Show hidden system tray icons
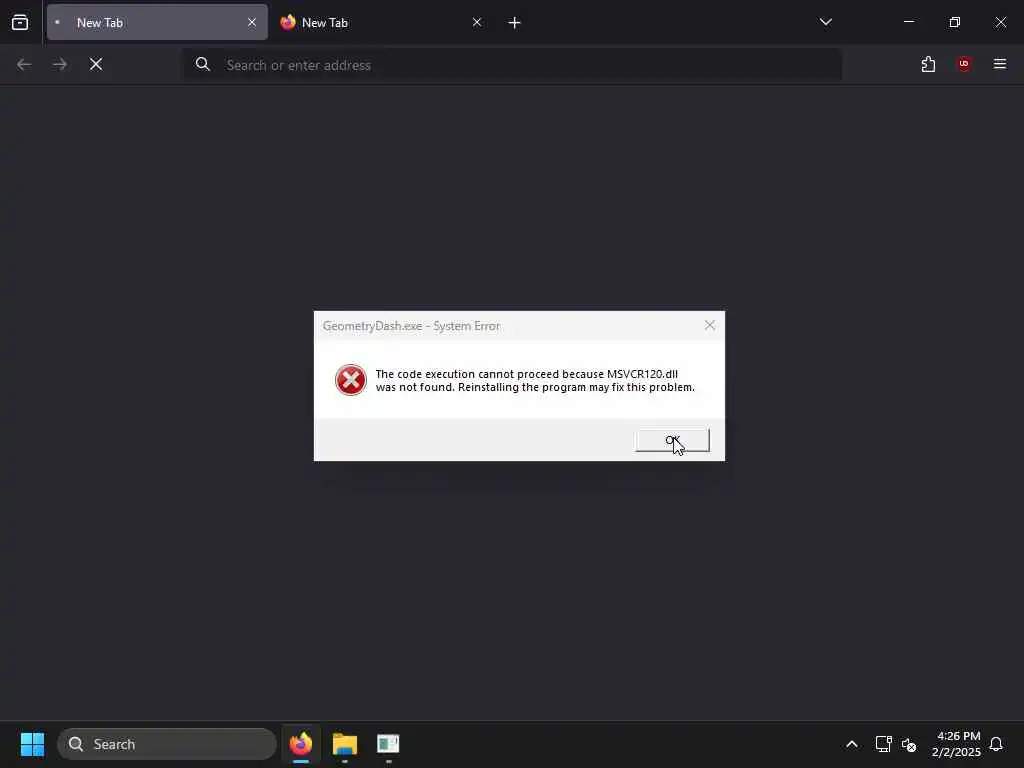This screenshot has height=768, width=1024. pos(852,744)
